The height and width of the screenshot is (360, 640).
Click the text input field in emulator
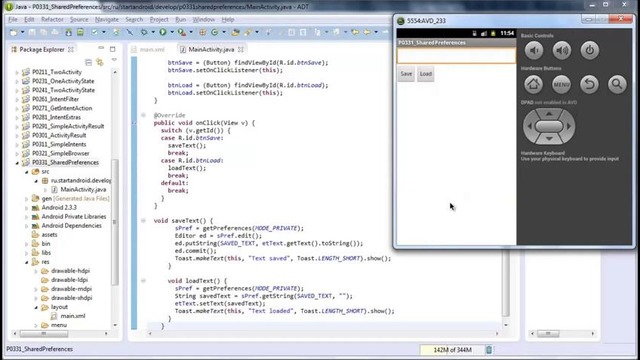click(456, 56)
